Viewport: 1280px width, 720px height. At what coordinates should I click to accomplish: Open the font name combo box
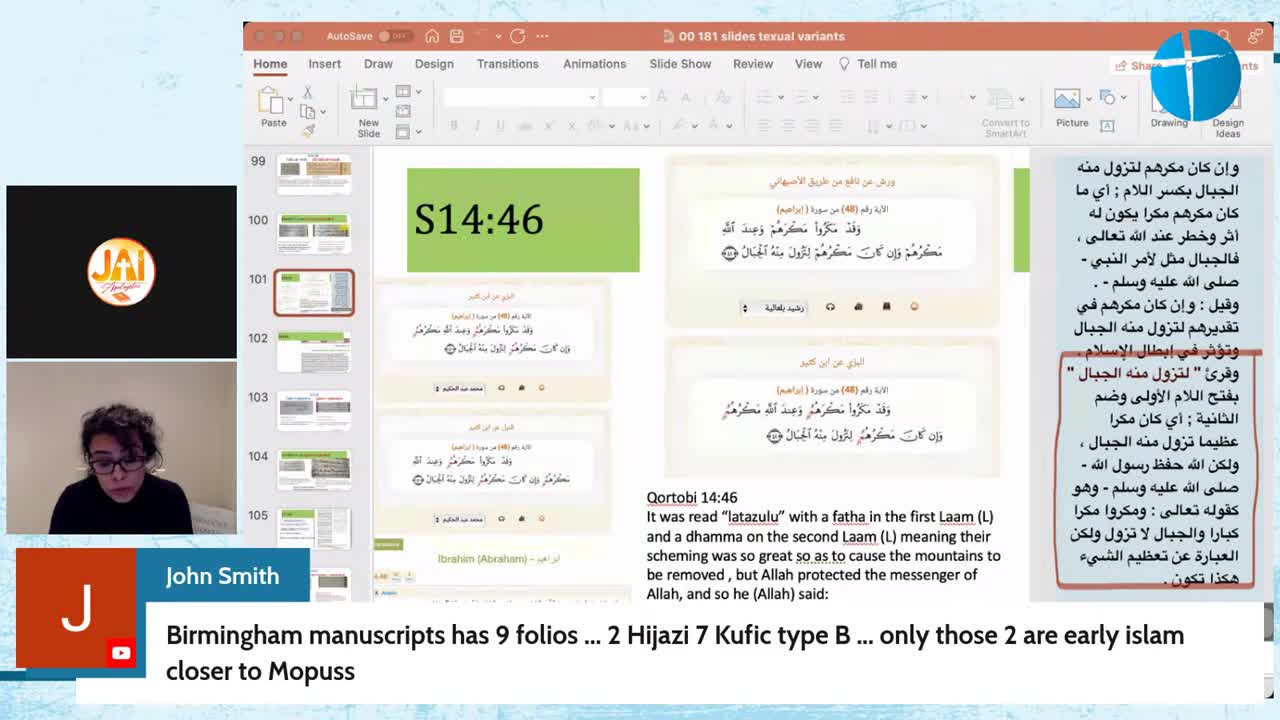point(521,97)
